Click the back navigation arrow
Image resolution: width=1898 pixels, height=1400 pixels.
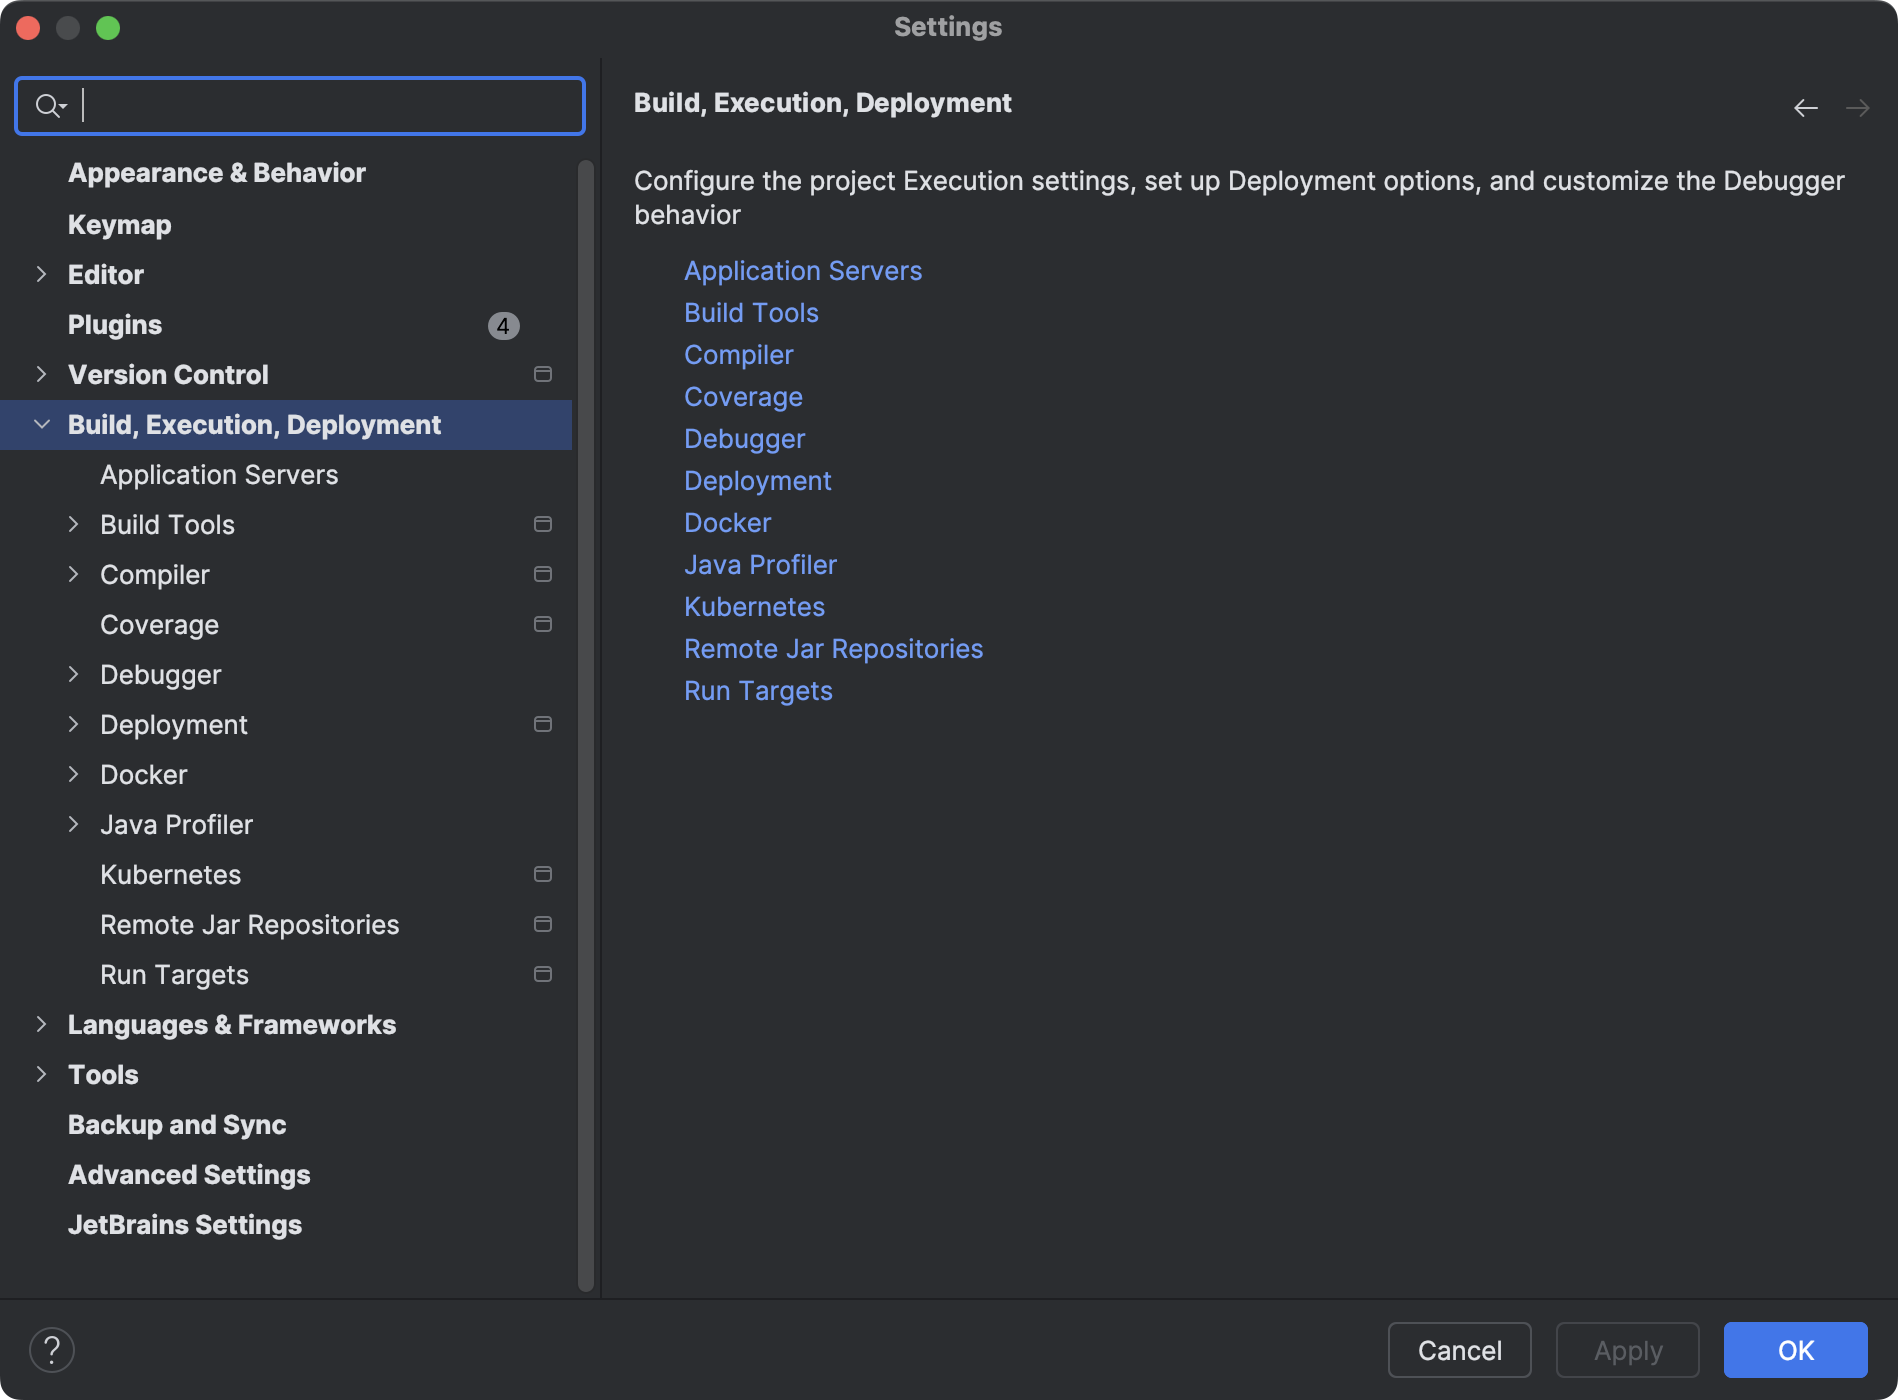[1805, 108]
